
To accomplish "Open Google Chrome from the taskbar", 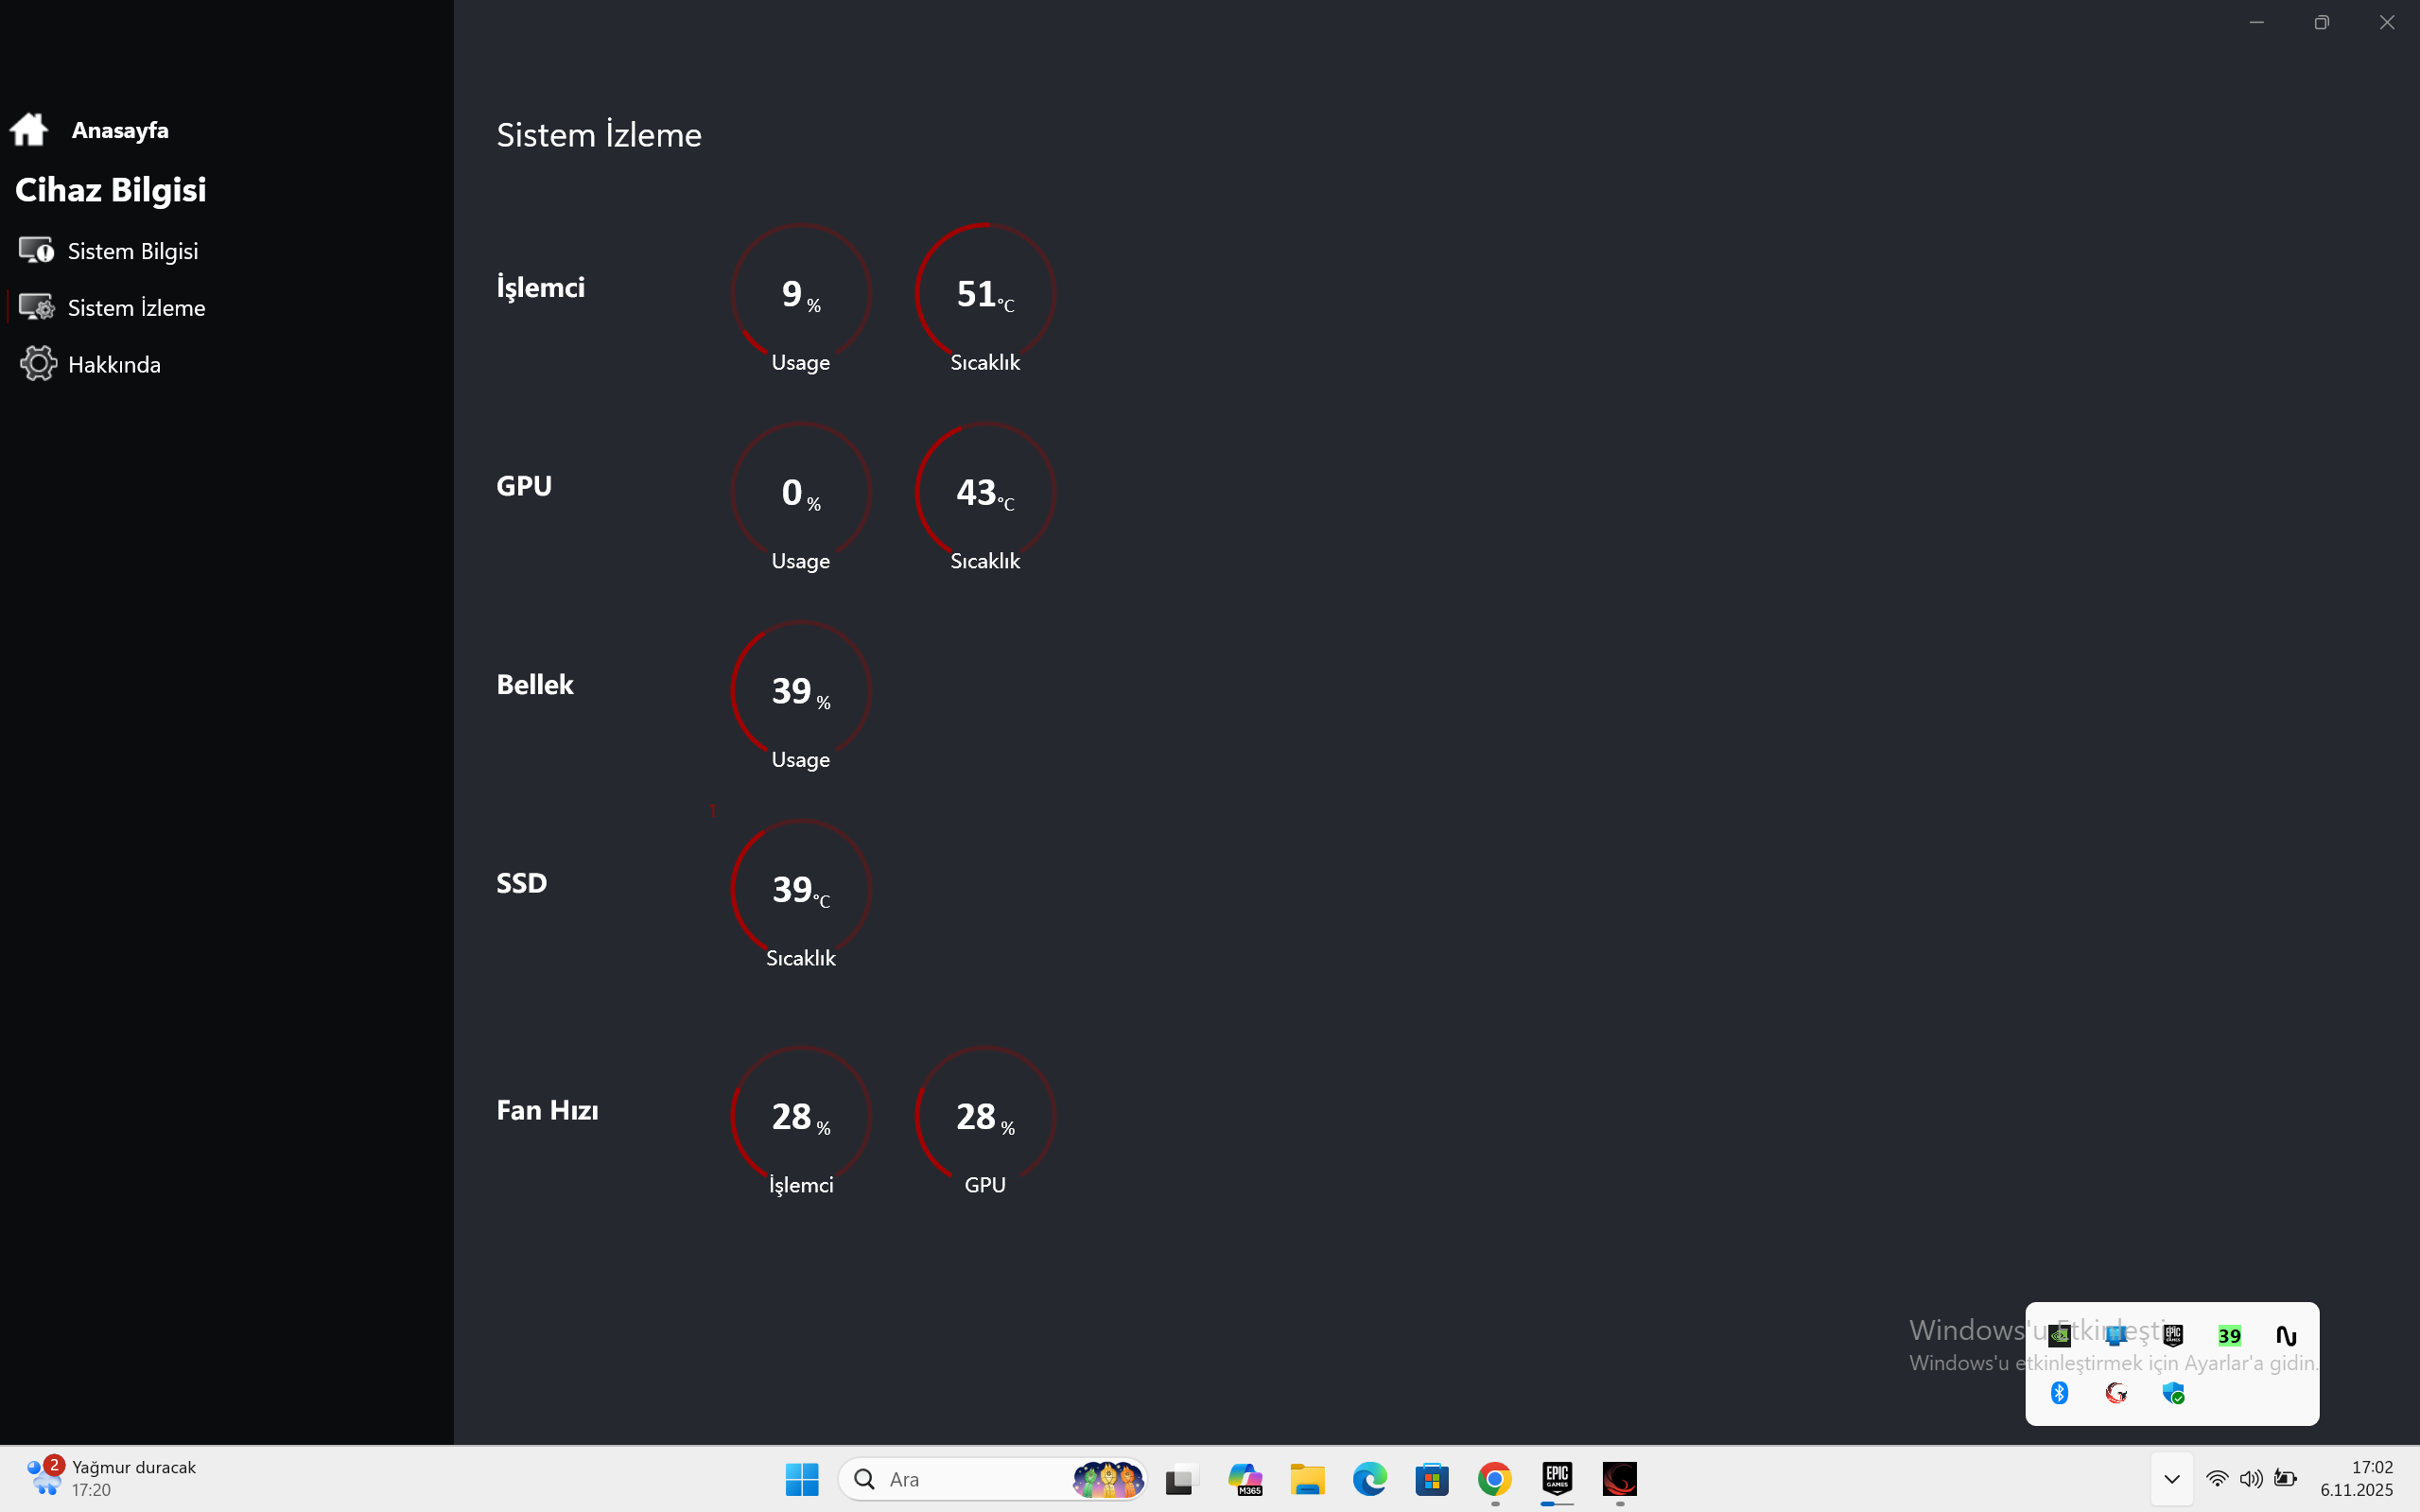I will coord(1494,1479).
